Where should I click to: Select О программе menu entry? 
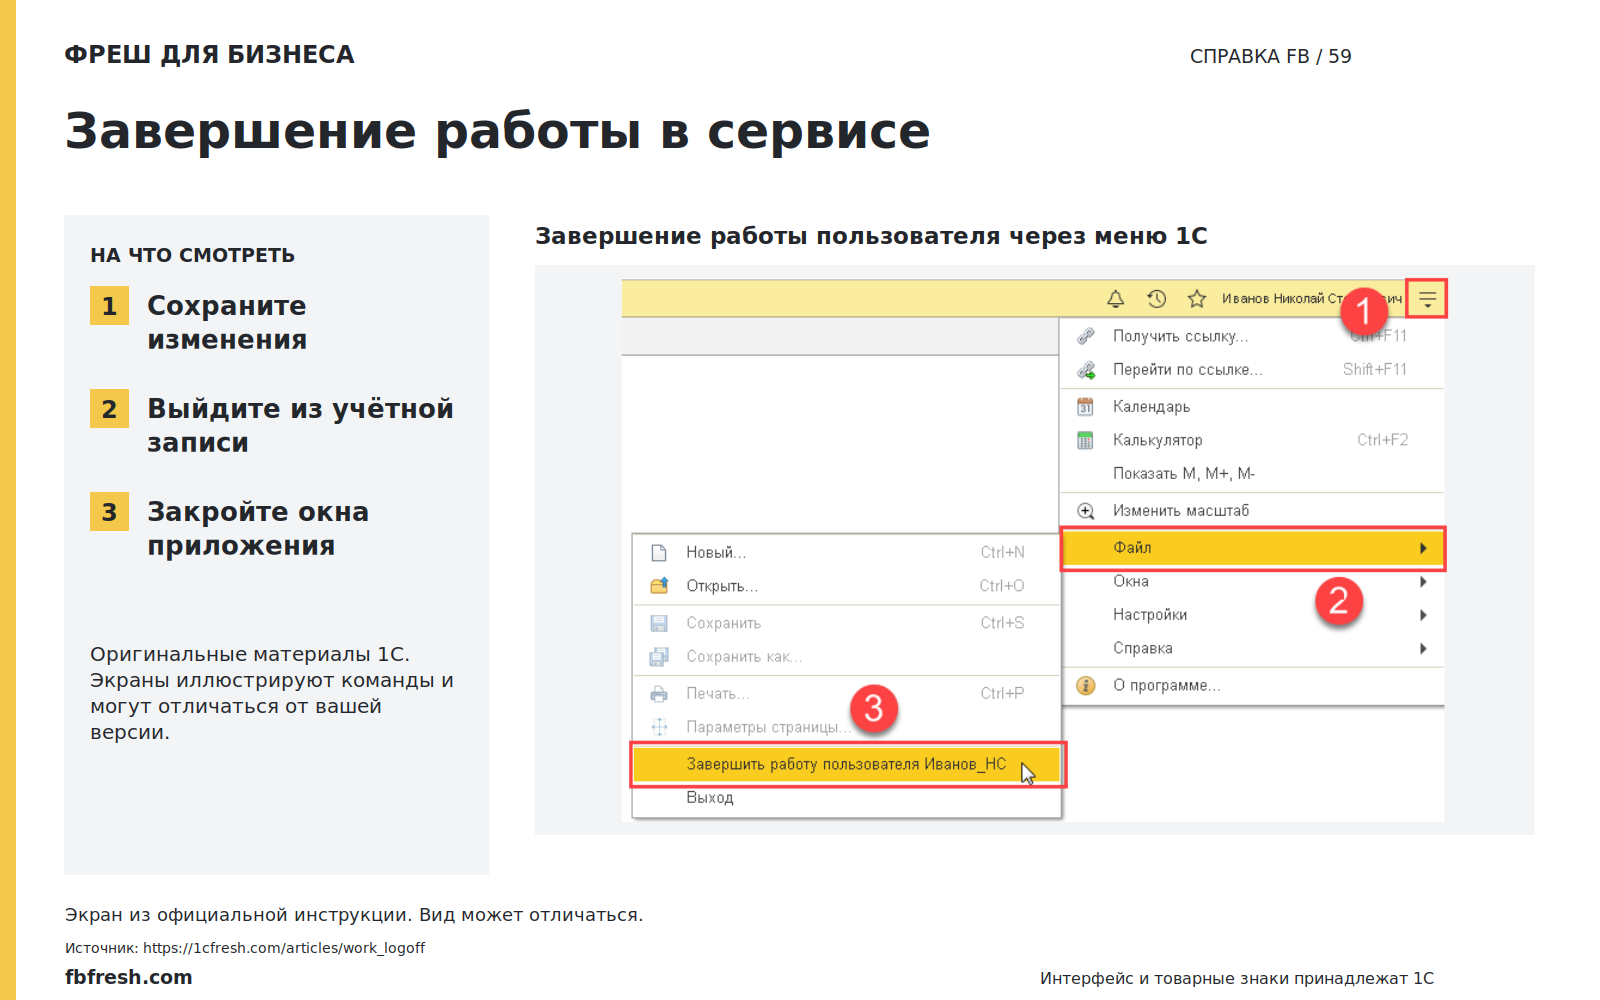1252,685
